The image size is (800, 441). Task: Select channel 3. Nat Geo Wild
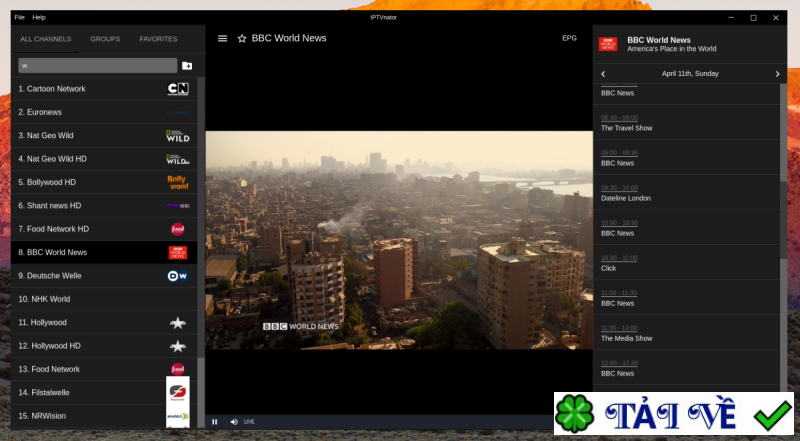pyautogui.click(x=104, y=136)
